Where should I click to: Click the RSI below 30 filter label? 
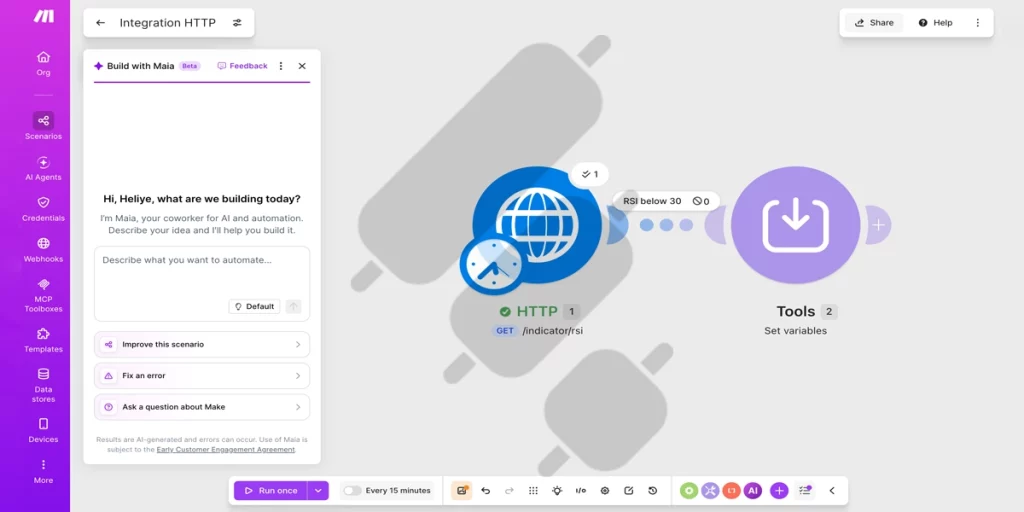pyautogui.click(x=652, y=201)
